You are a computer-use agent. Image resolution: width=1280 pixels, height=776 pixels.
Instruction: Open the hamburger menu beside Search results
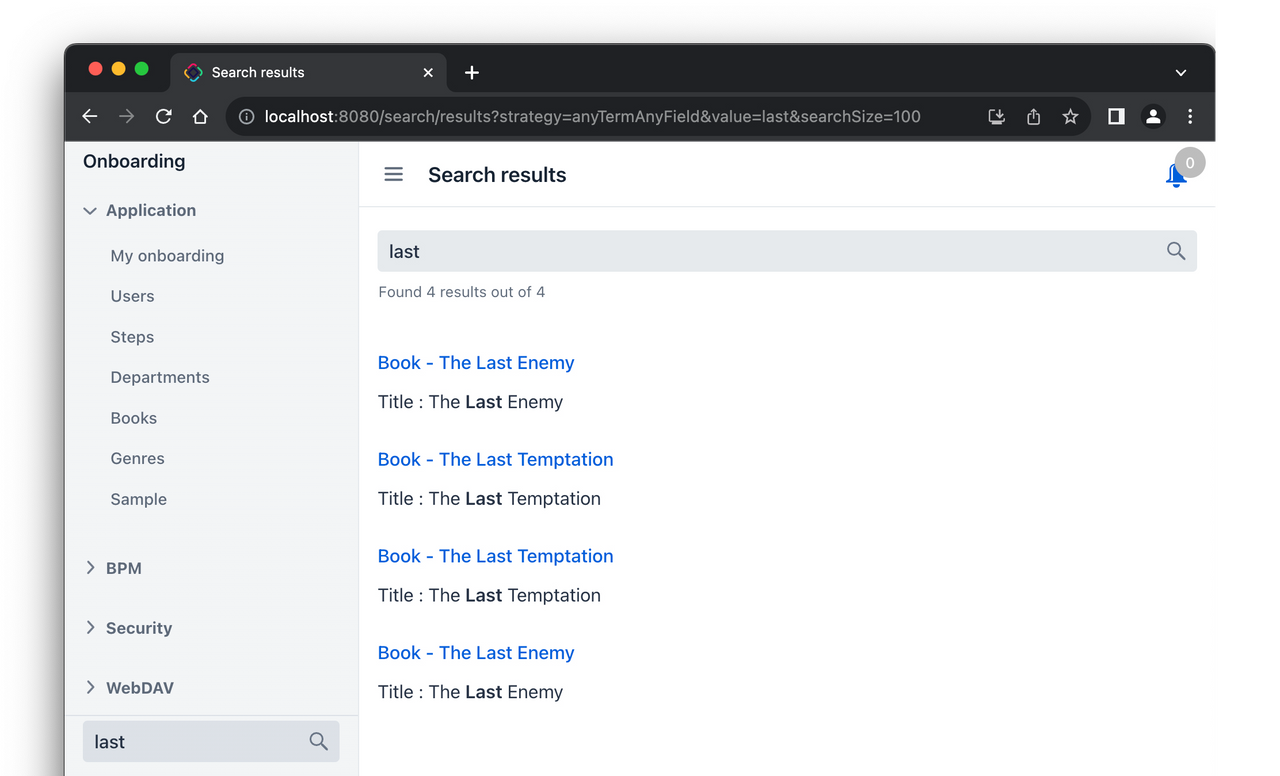[x=393, y=174]
